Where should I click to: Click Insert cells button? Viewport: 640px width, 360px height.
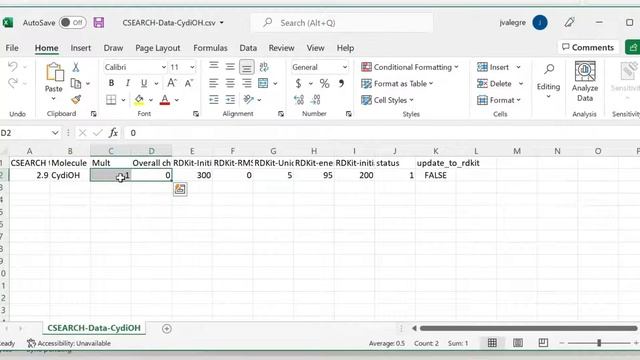pos(493,67)
